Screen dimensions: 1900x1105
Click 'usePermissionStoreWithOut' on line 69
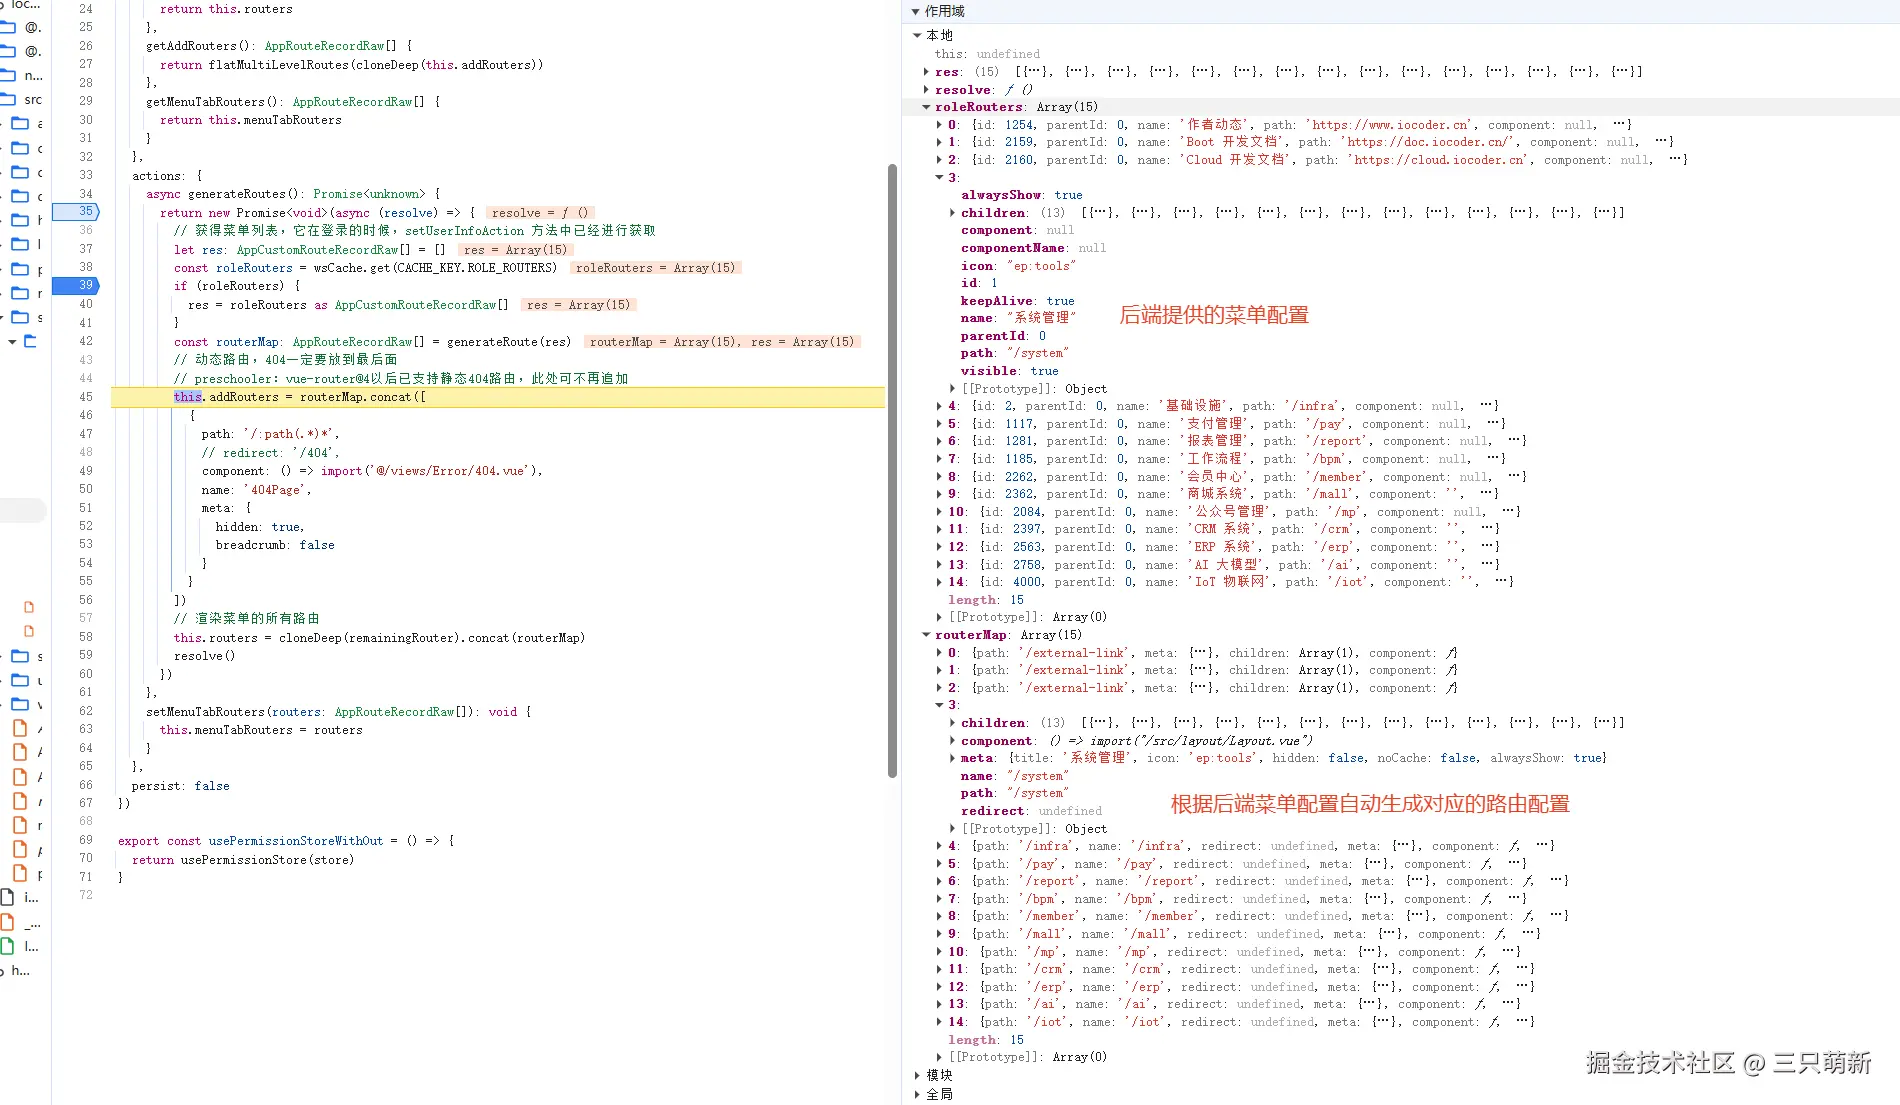(295, 841)
